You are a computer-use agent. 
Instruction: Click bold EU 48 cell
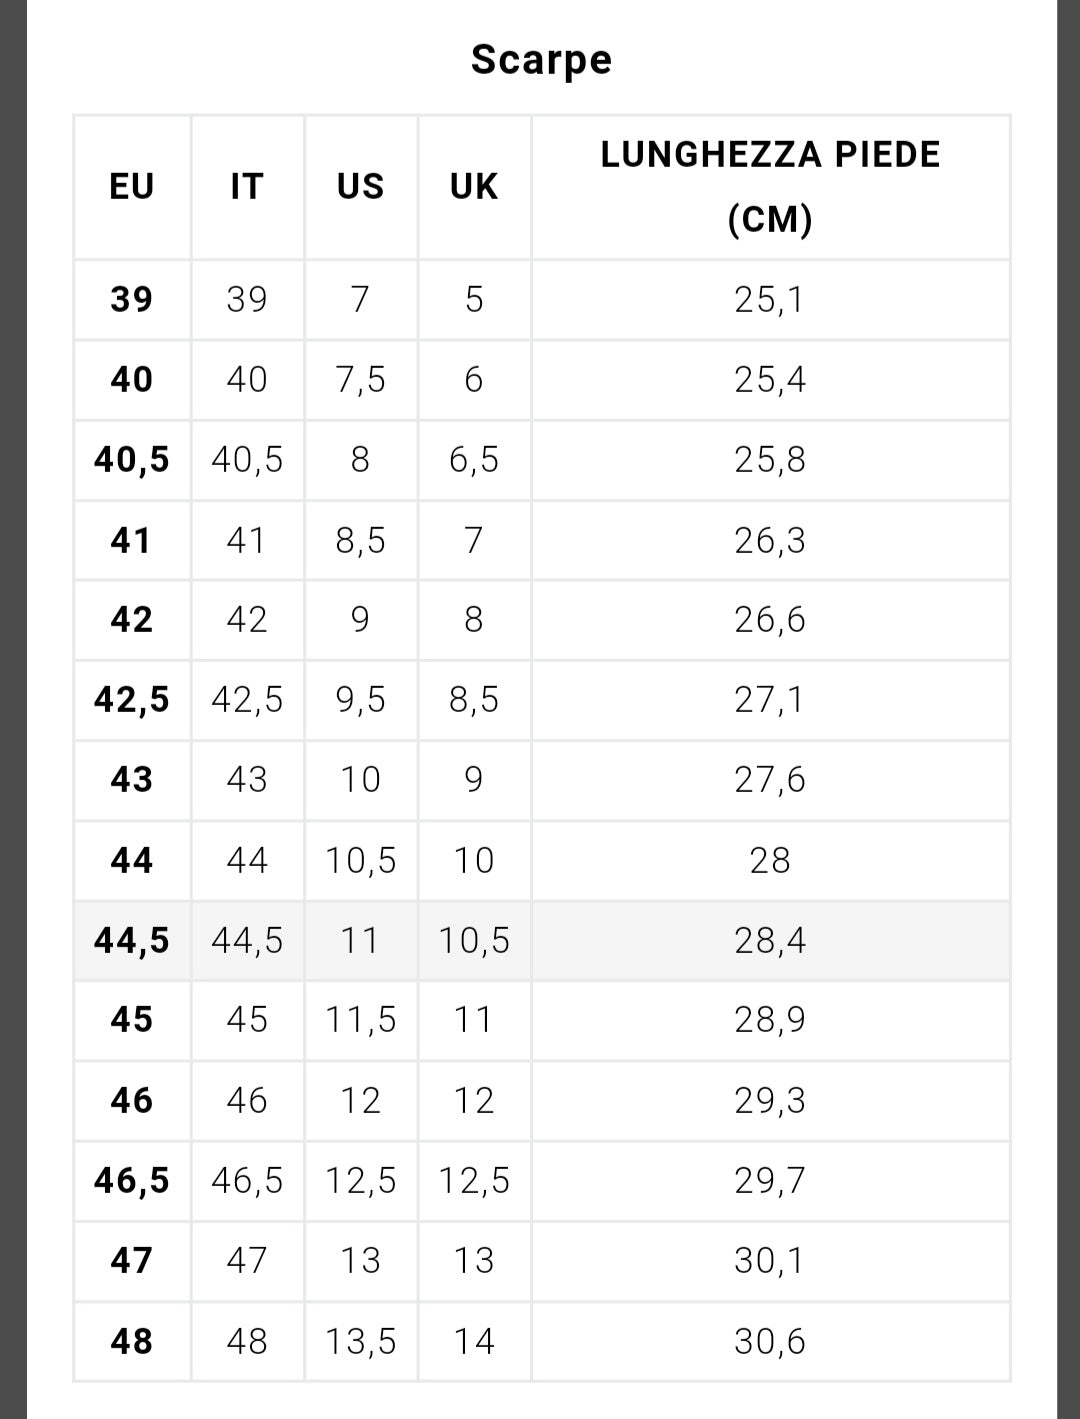(x=132, y=1341)
